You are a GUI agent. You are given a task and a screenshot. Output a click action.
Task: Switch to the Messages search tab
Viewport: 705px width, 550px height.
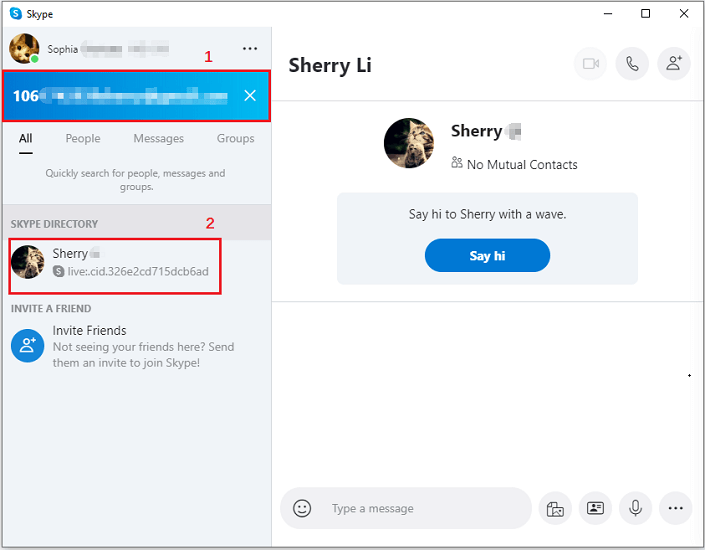(x=159, y=139)
